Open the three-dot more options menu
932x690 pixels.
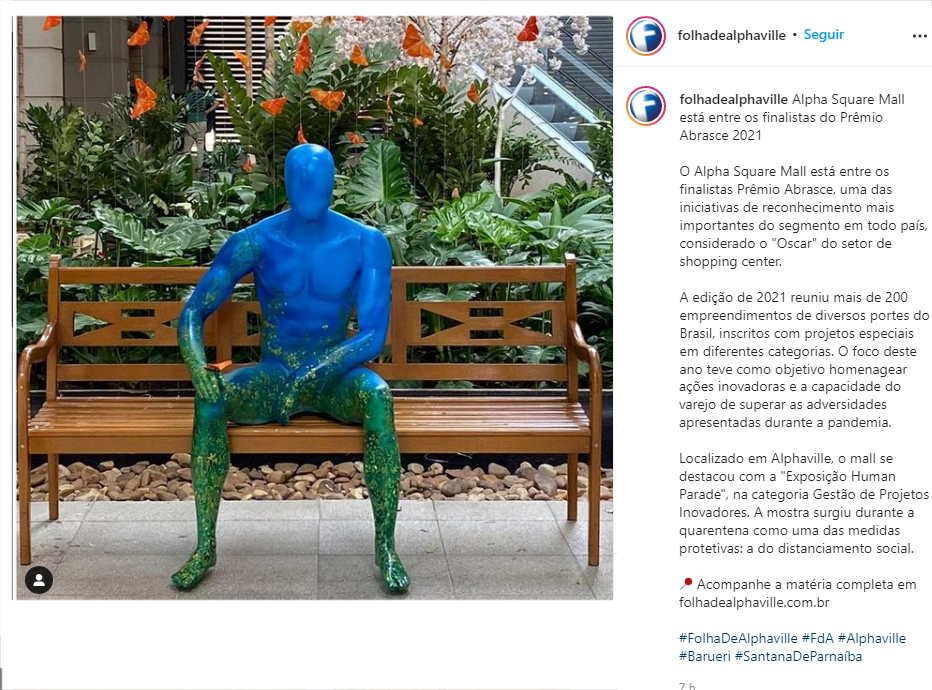919,36
